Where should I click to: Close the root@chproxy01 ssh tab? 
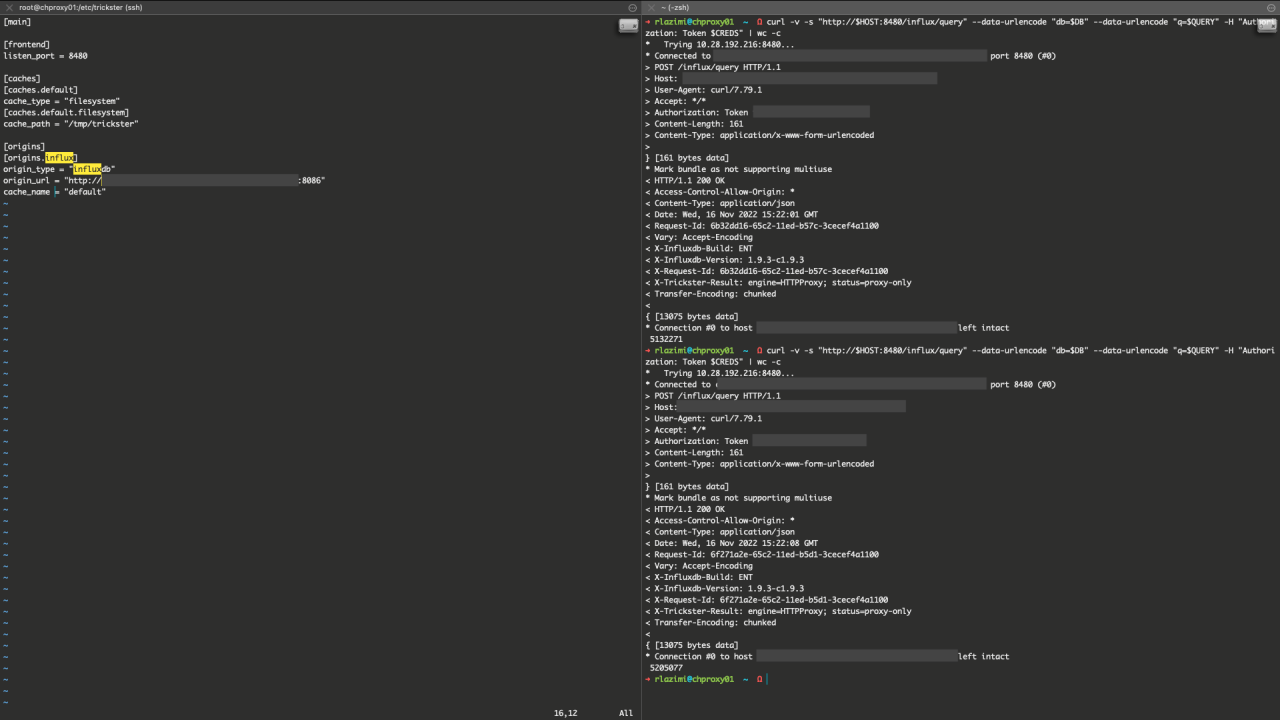pos(9,7)
